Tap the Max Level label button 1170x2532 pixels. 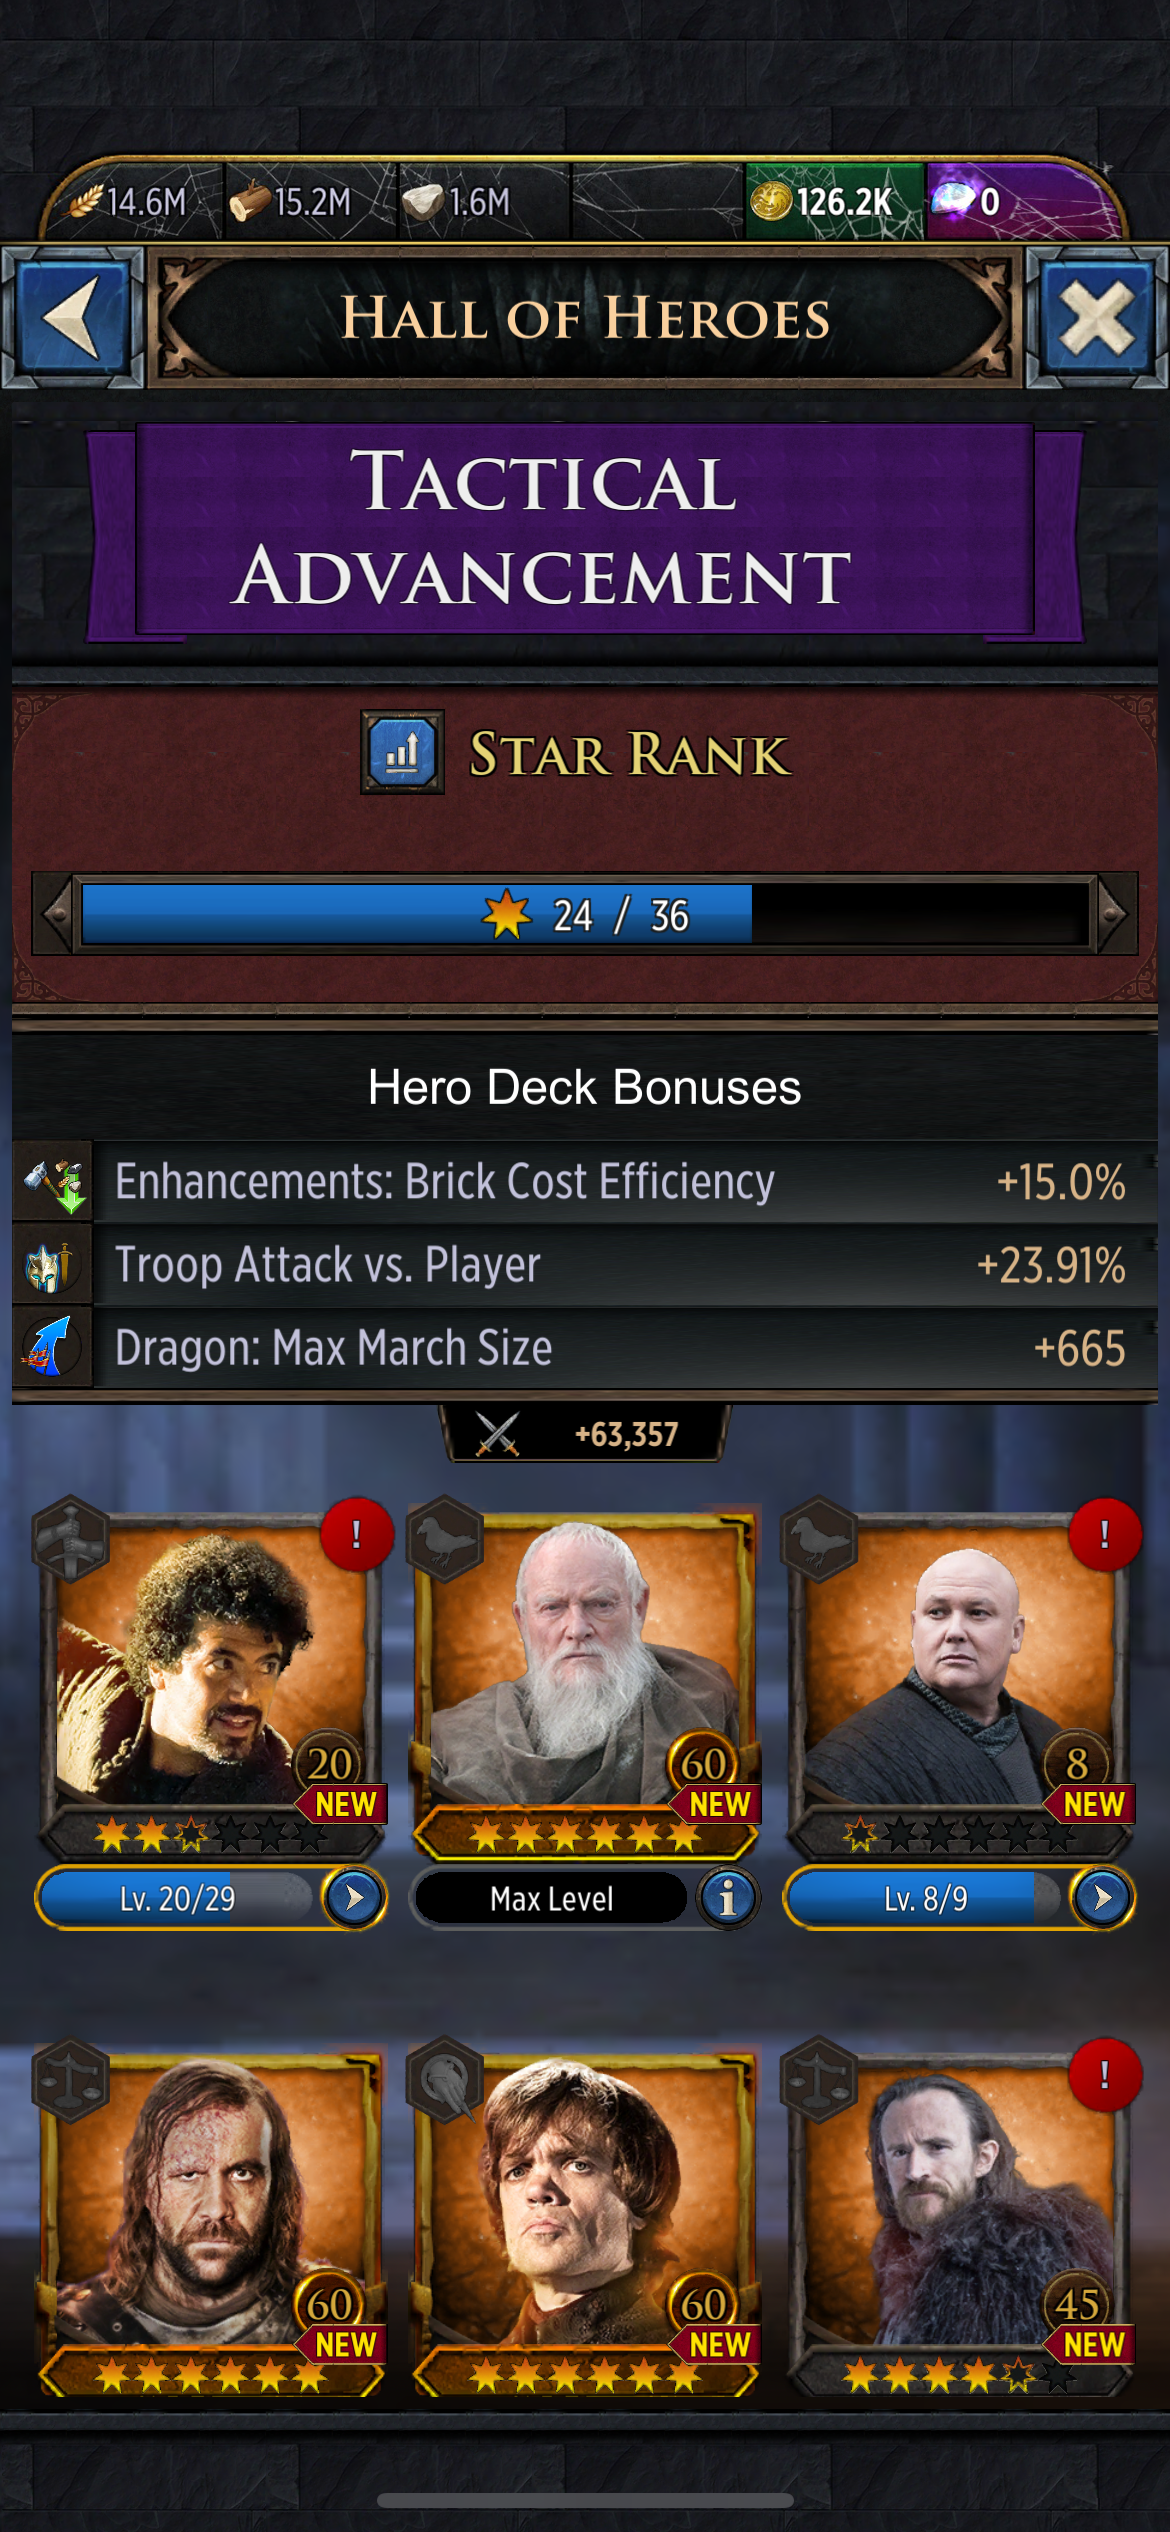tap(551, 1898)
